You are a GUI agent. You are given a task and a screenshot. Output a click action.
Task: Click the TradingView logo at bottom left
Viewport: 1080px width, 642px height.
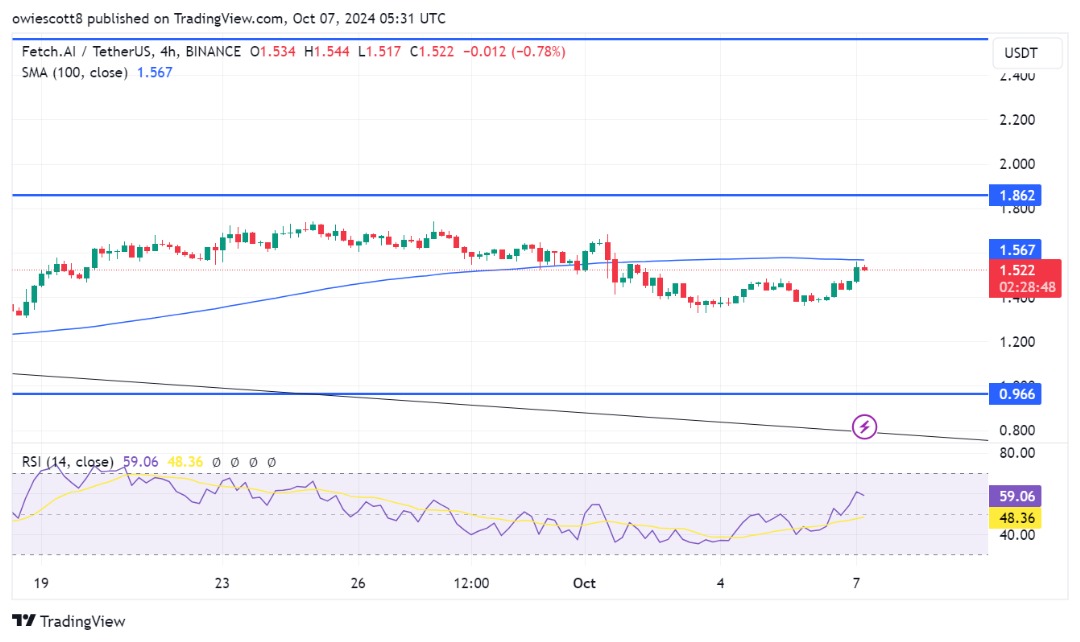click(69, 621)
